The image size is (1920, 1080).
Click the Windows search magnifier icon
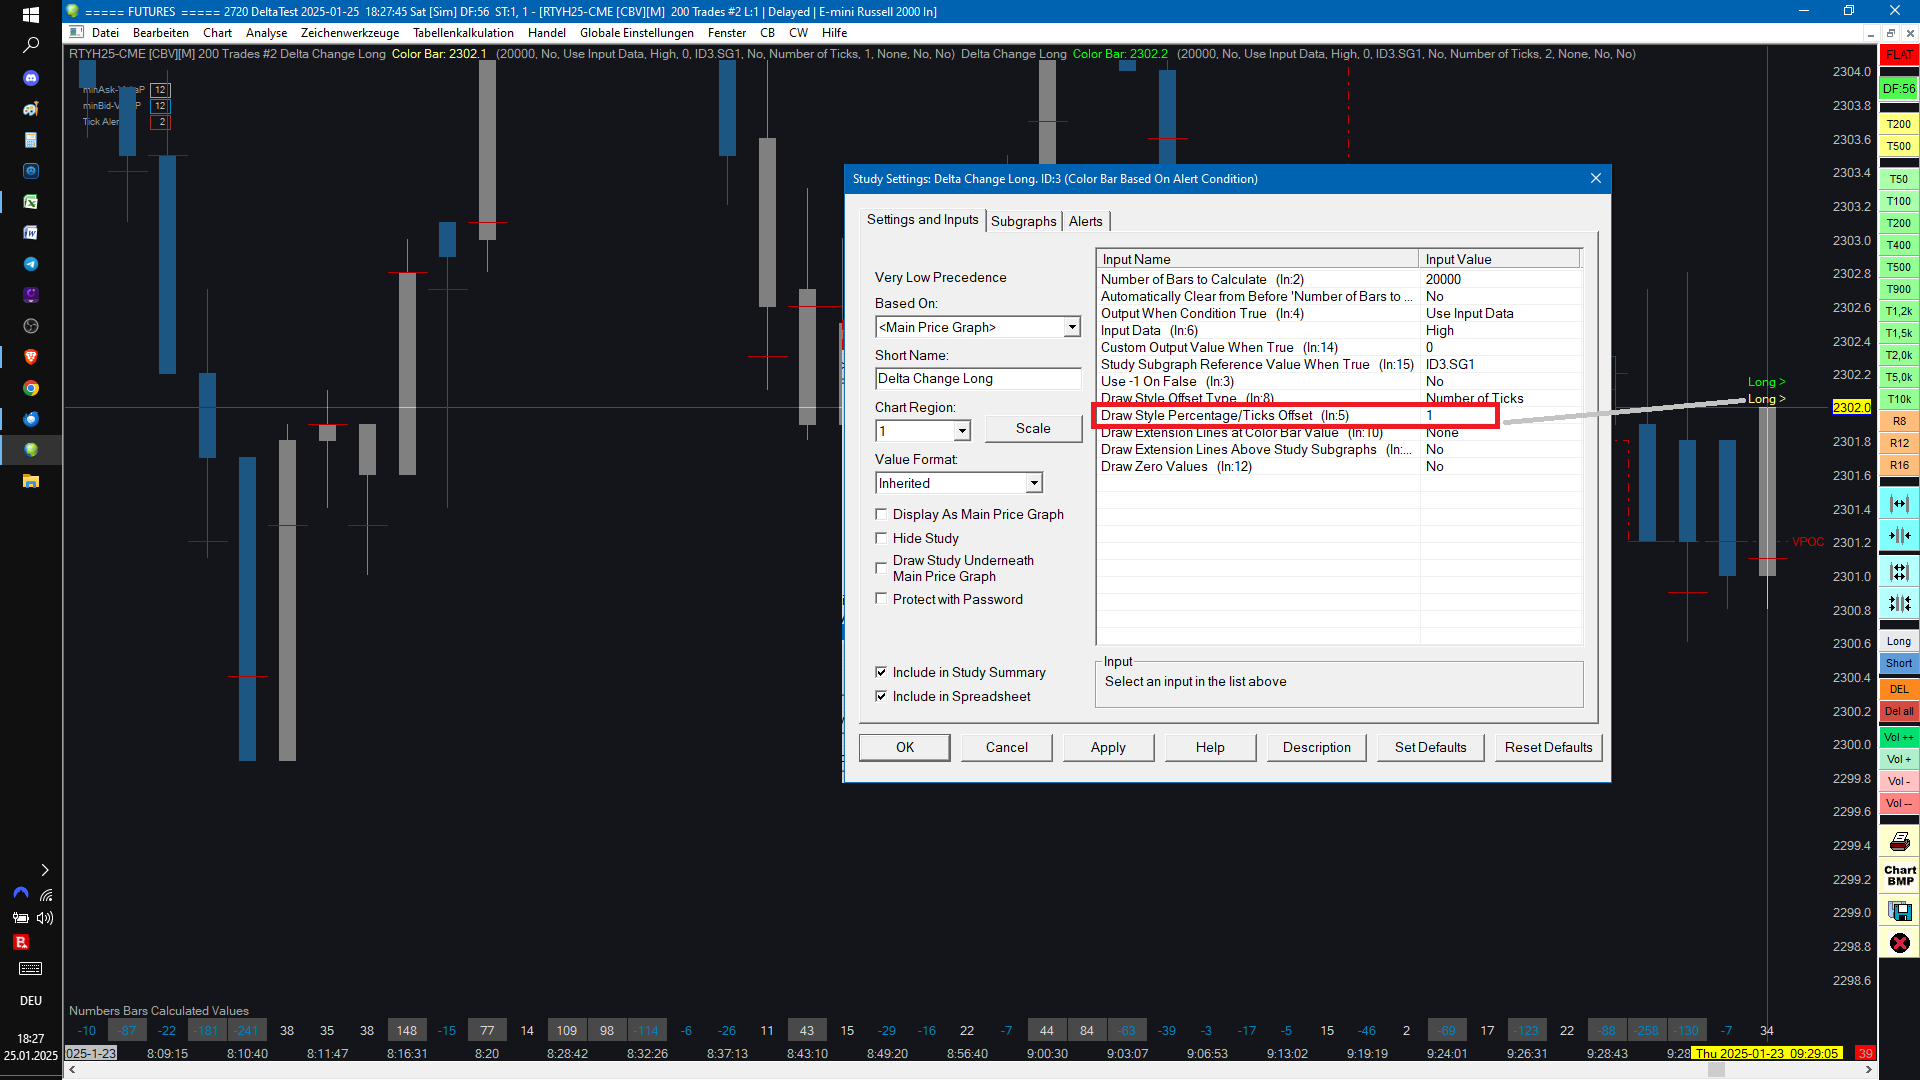31,46
